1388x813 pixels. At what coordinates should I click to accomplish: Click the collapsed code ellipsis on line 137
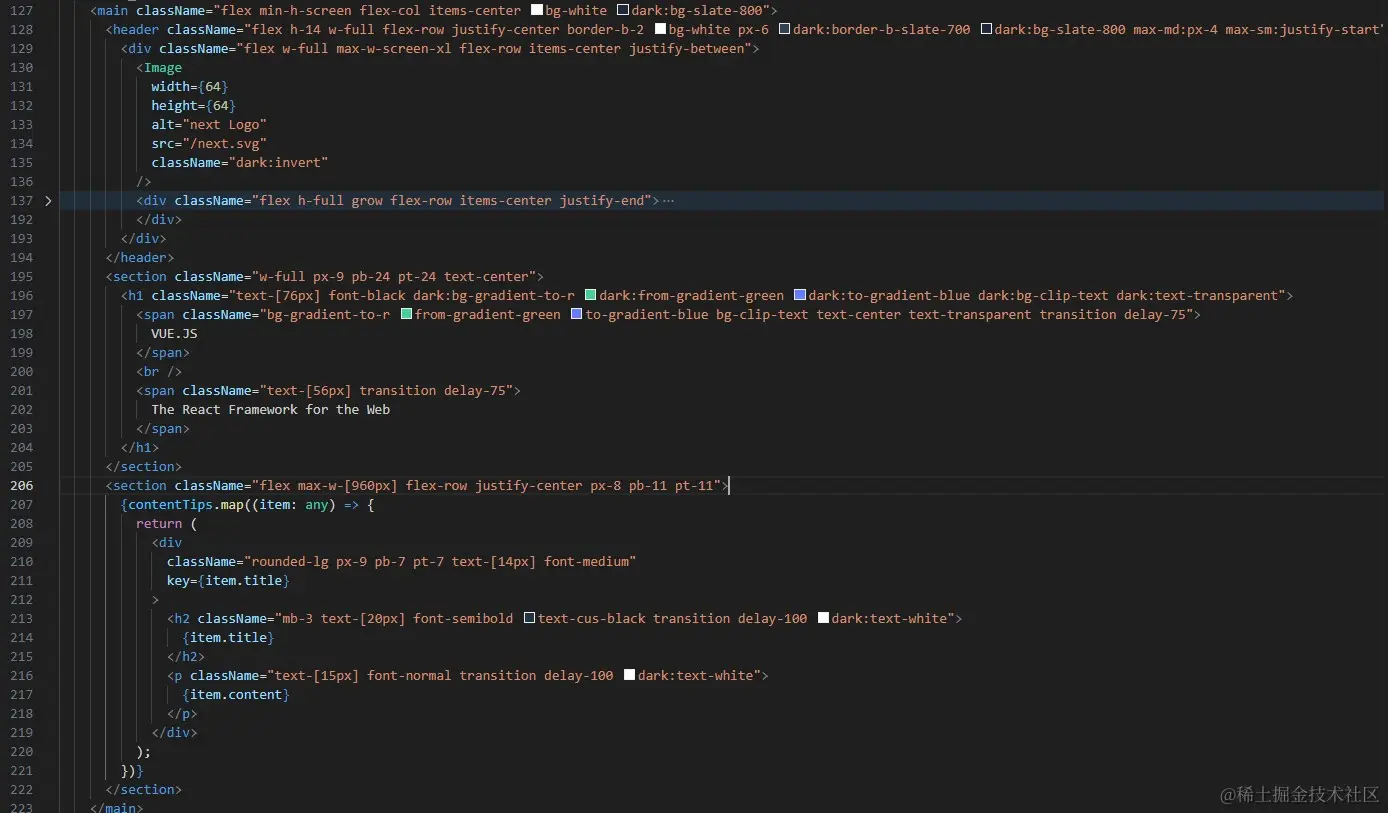(x=668, y=201)
